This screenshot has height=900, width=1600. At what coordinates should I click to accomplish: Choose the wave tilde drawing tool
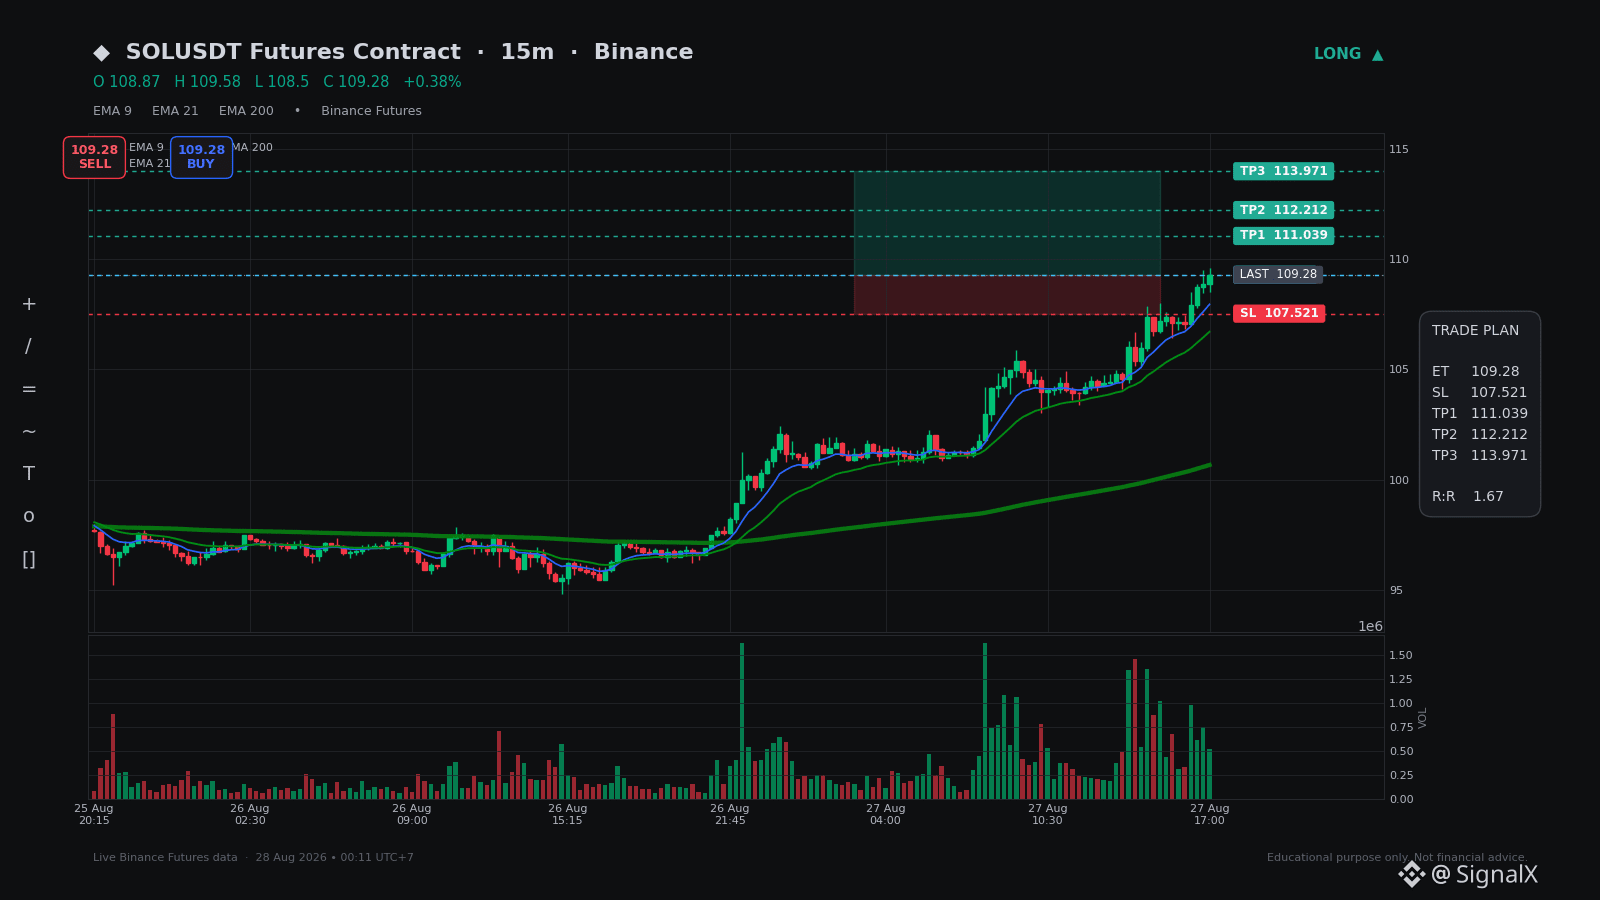point(29,432)
